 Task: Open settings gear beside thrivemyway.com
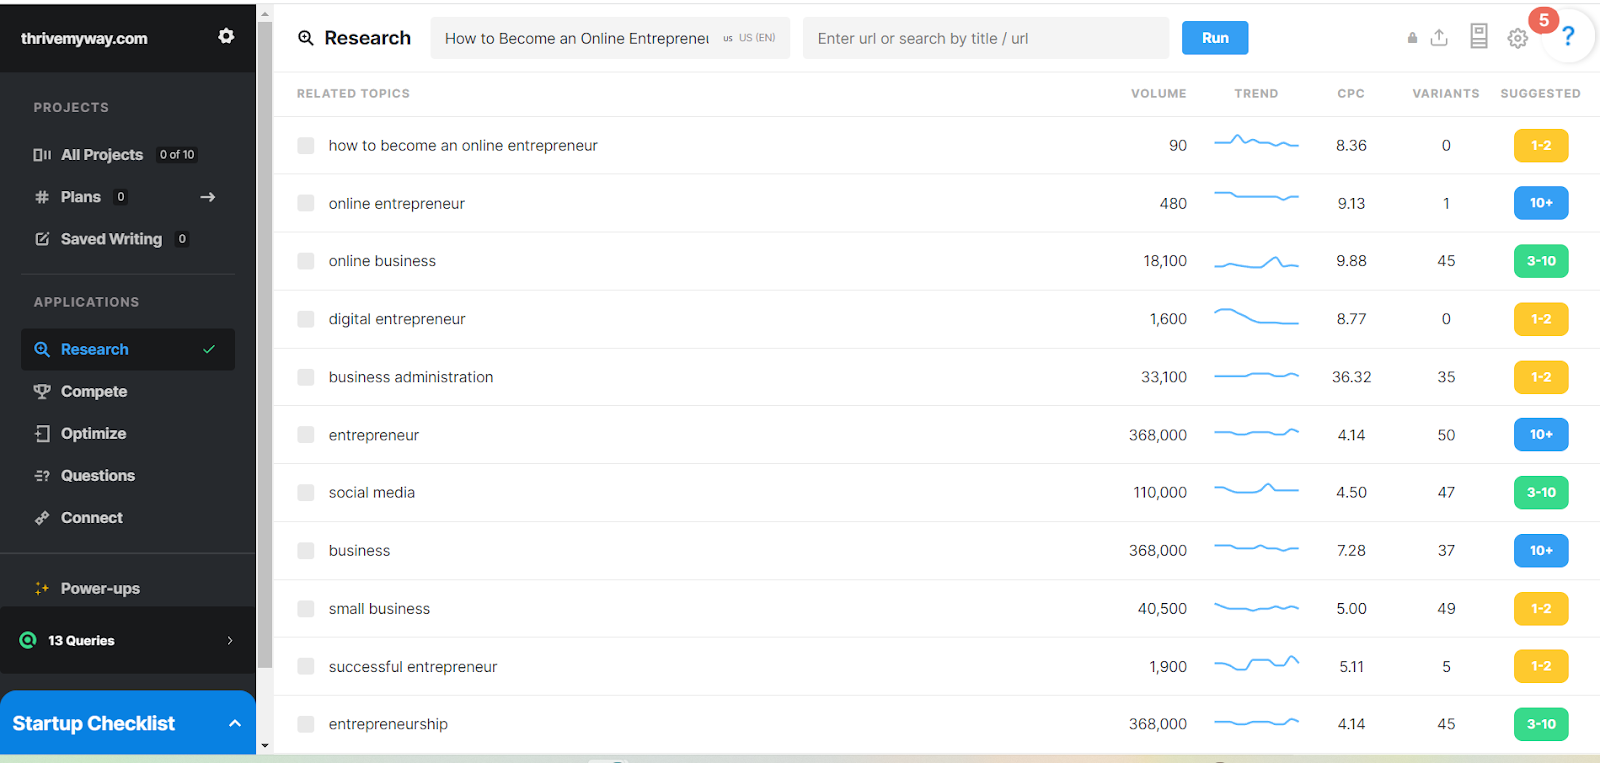[226, 37]
